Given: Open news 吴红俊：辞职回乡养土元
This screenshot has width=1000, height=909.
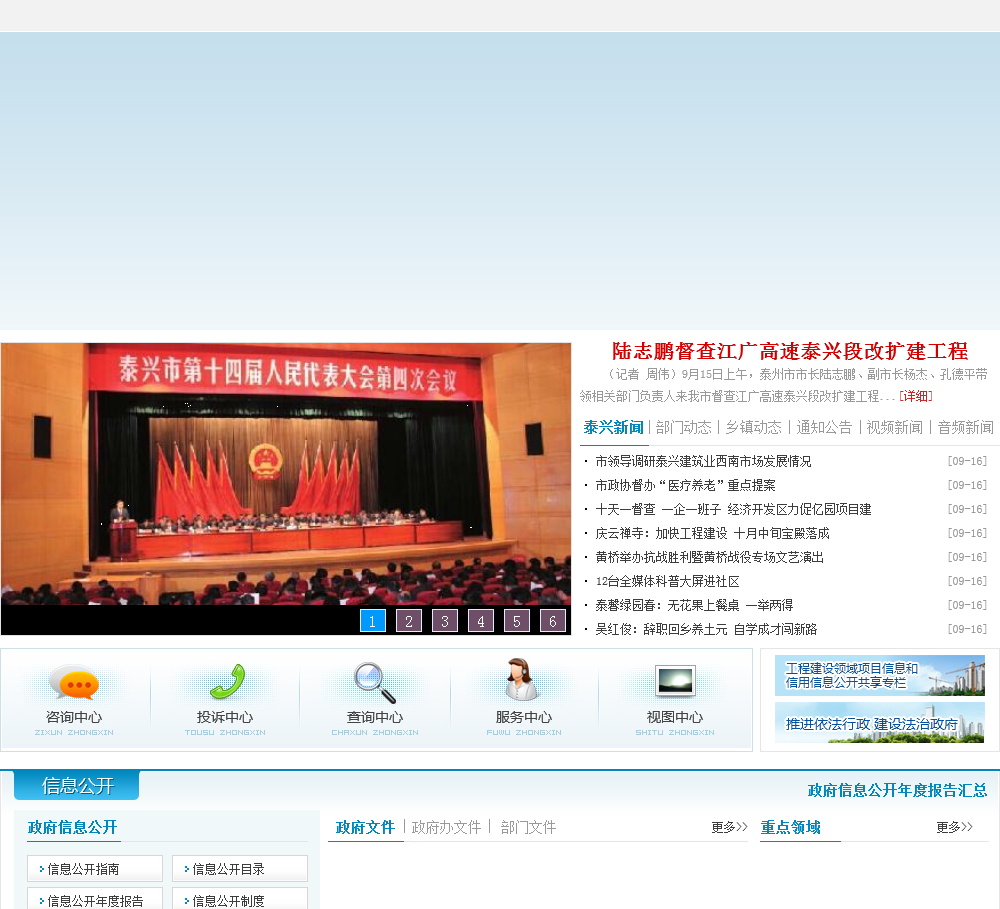Looking at the screenshot, I should click(x=707, y=630).
